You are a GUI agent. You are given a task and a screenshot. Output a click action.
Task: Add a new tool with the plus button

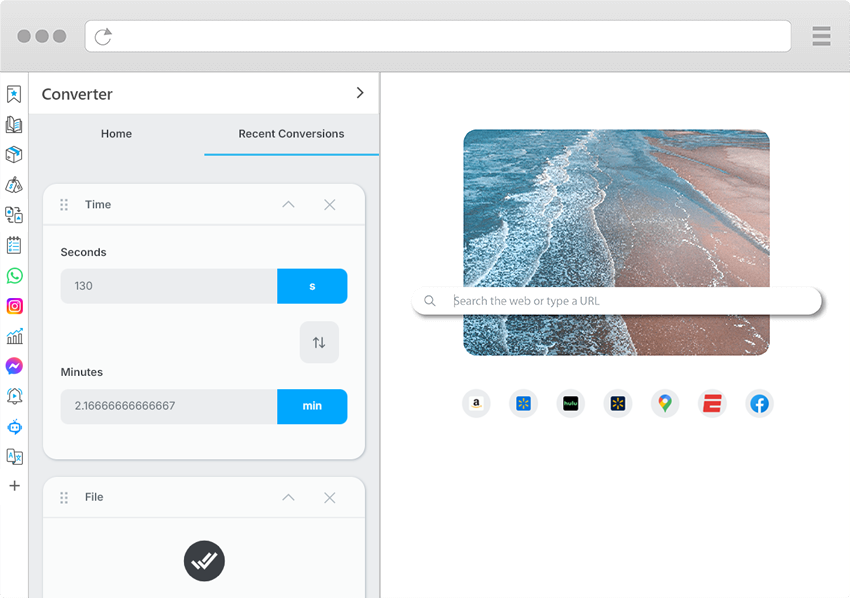pyautogui.click(x=15, y=486)
